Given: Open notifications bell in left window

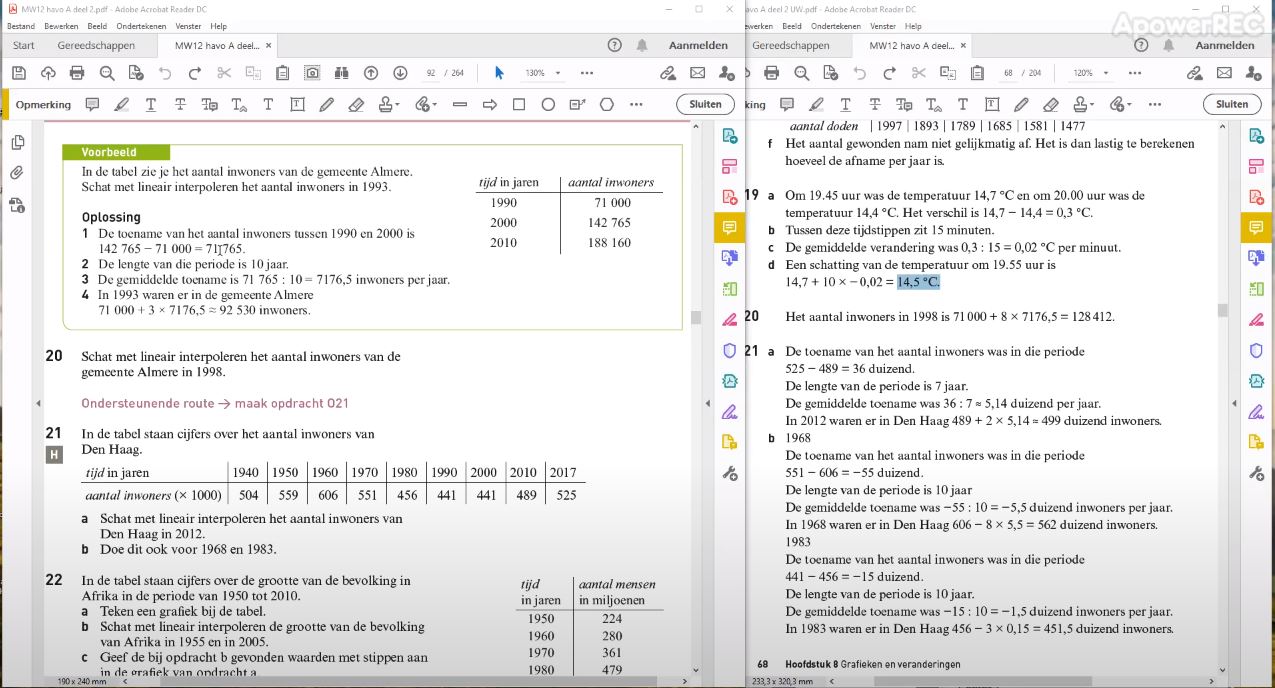Looking at the screenshot, I should (x=642, y=45).
